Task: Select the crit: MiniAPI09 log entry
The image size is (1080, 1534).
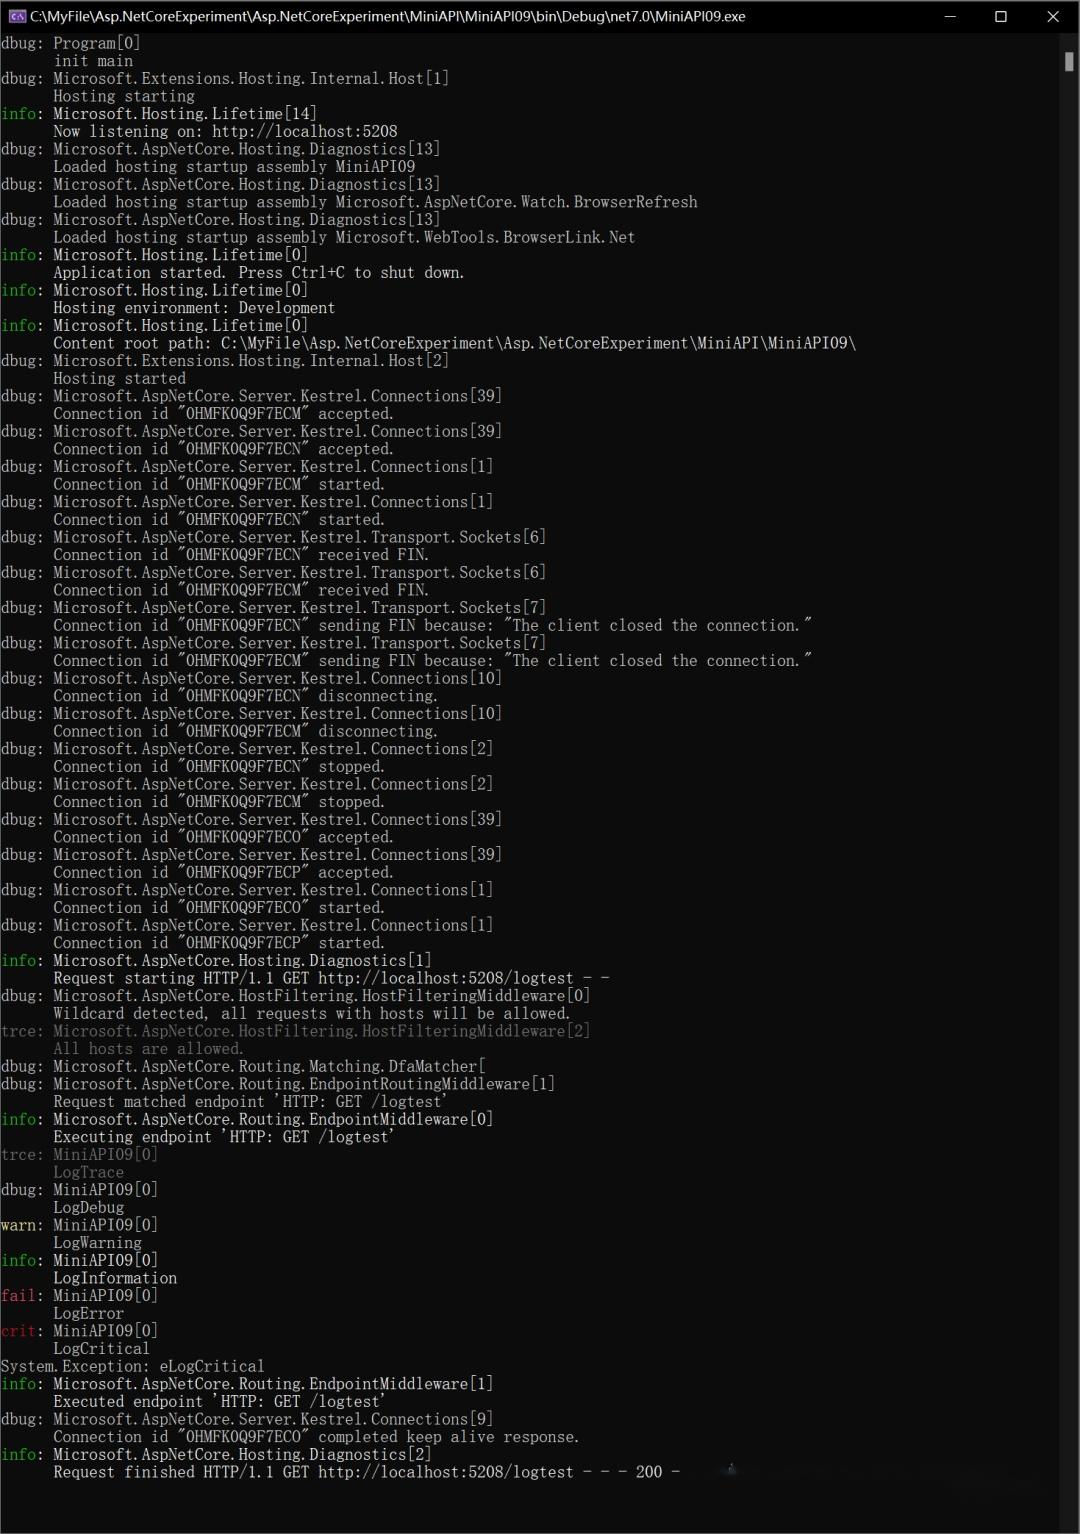Action: click(x=80, y=1330)
